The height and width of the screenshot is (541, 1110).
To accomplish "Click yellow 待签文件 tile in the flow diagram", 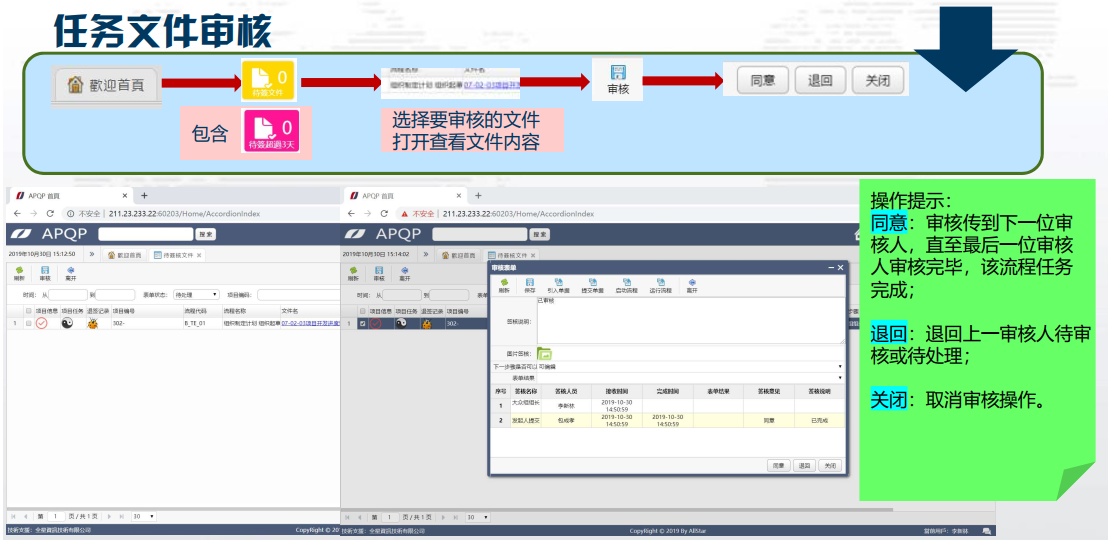I will (270, 79).
